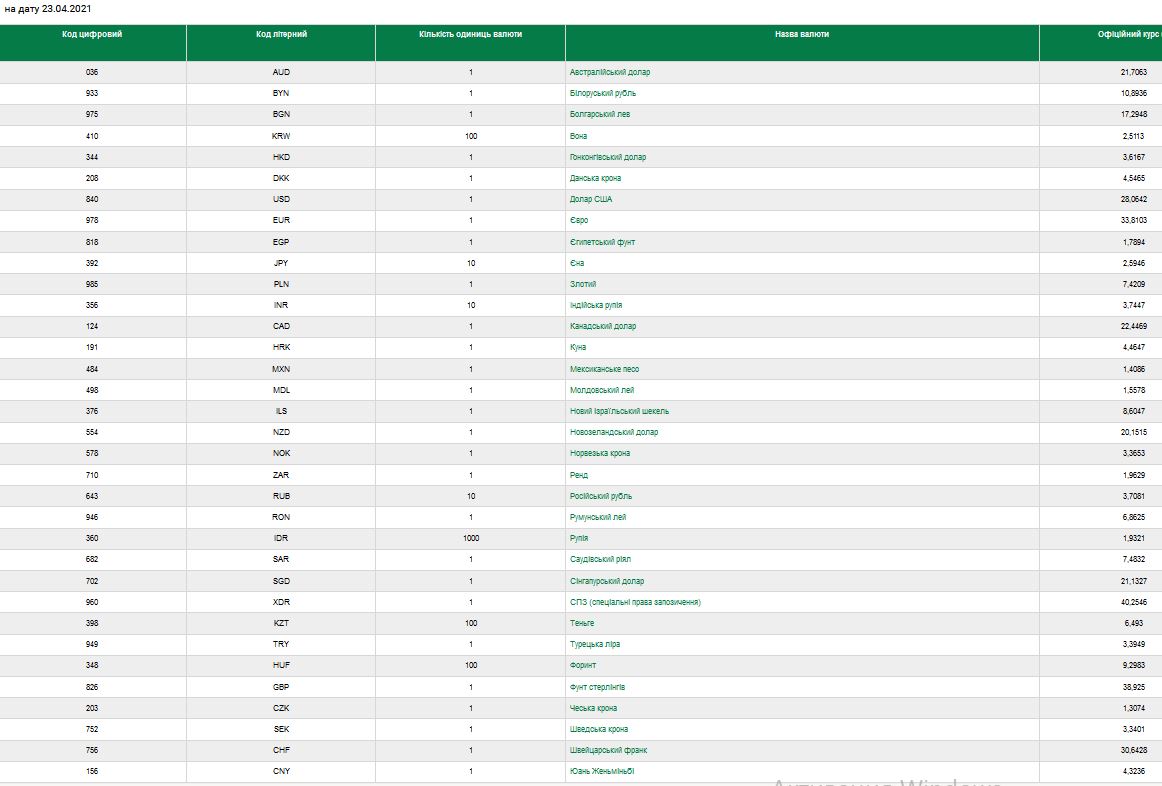Image resolution: width=1162 pixels, height=786 pixels.
Task: Click the 'Євро' currency link
Action: 579,221
